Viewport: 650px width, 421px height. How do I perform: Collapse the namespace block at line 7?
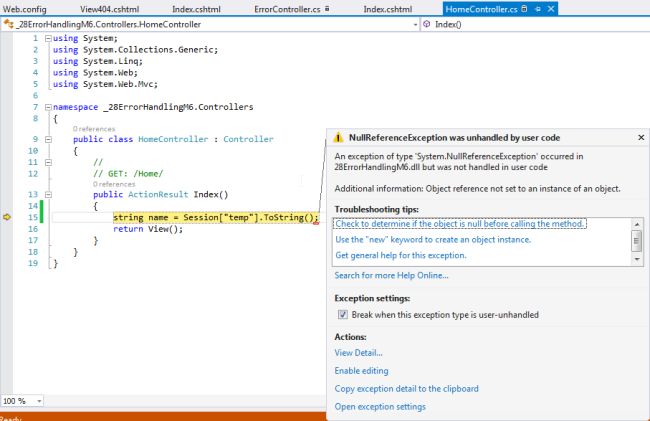point(48,107)
